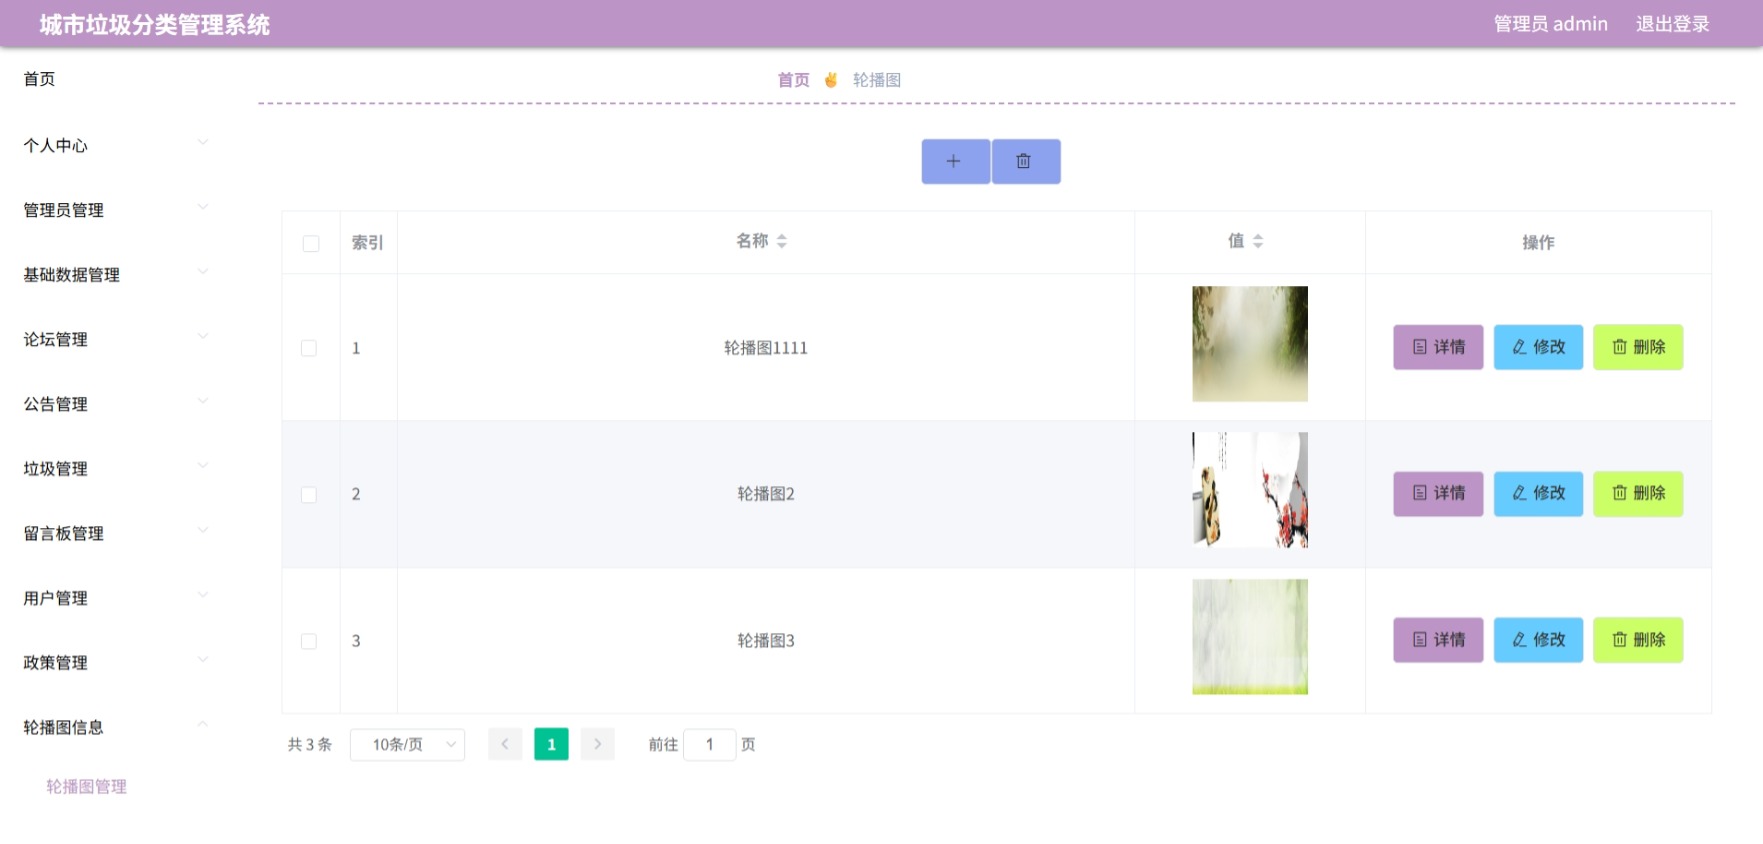
Task: Click the previous page arrow
Action: 505,744
